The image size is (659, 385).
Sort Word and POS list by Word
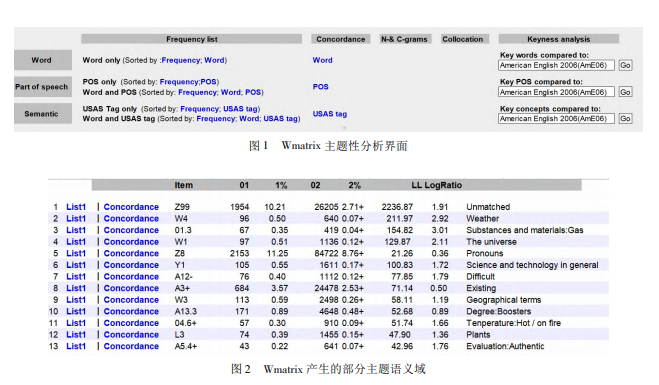pyautogui.click(x=231, y=92)
